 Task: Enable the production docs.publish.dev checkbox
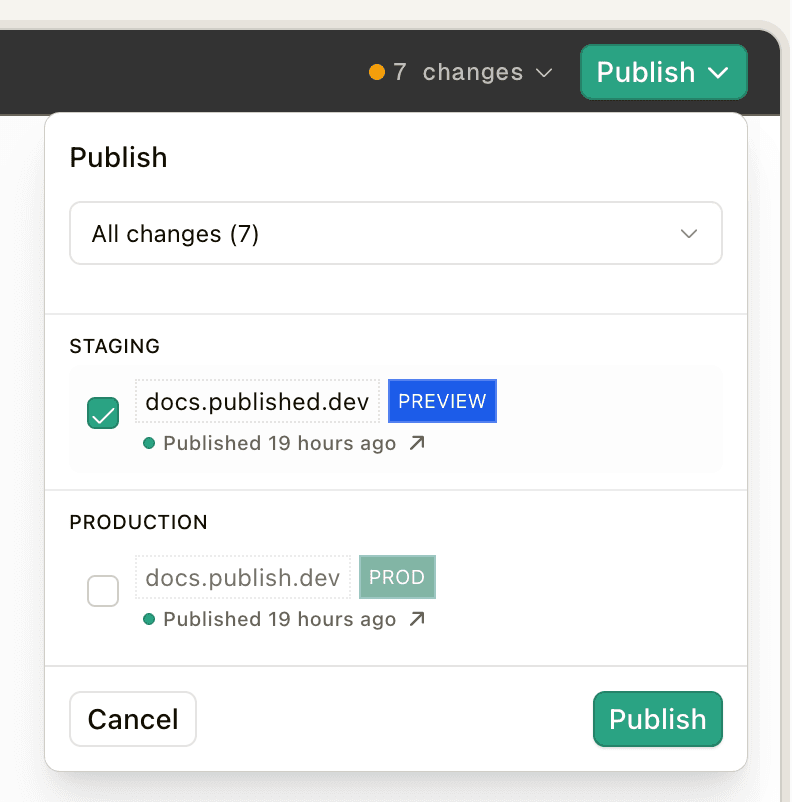[x=103, y=591]
